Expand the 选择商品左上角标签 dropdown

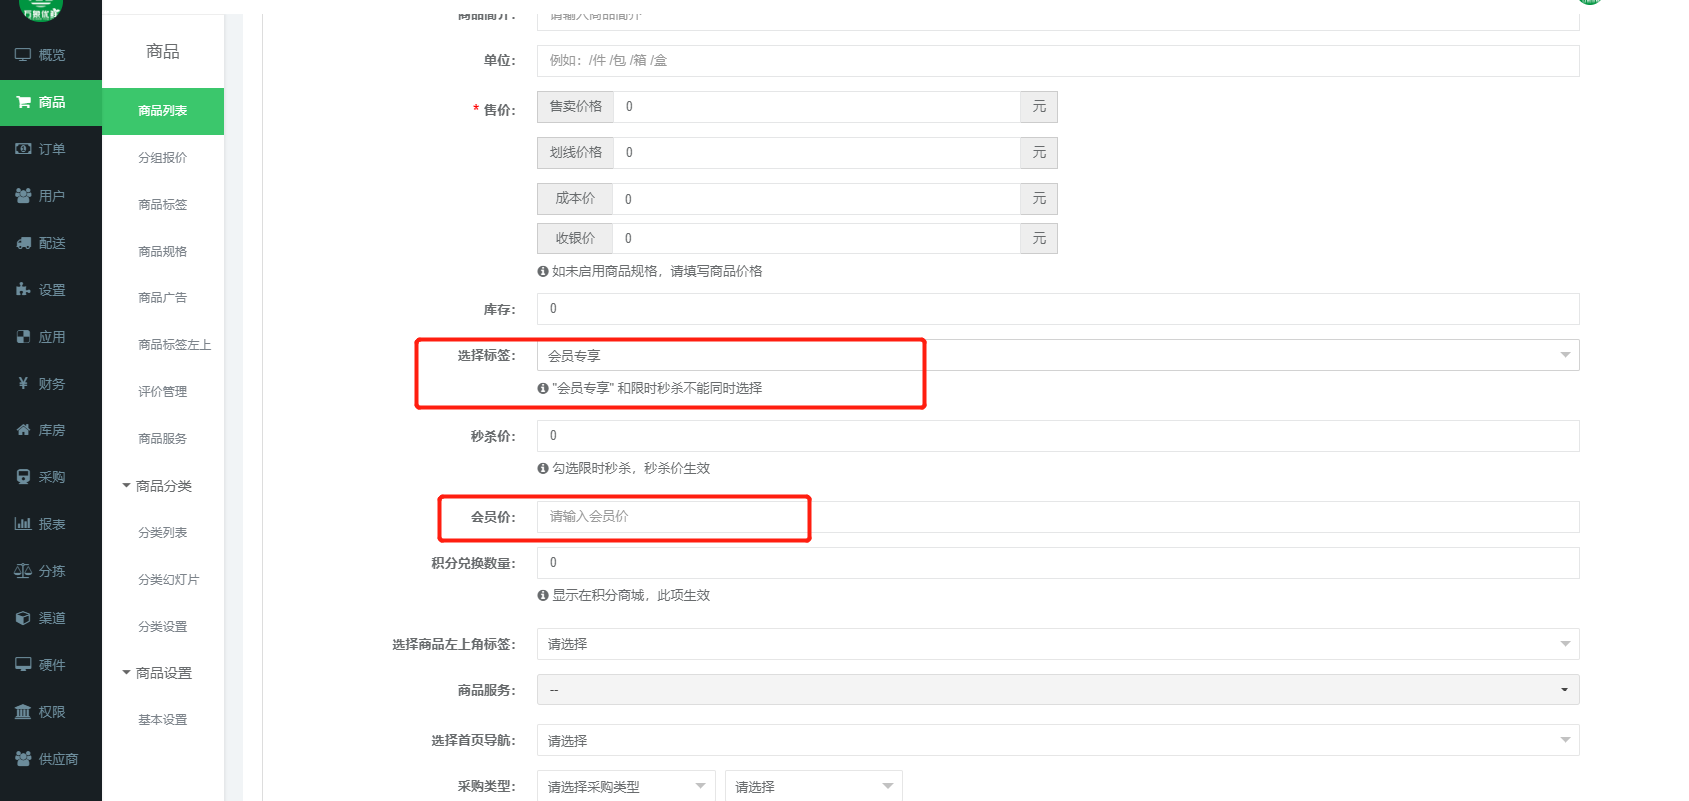tap(1057, 644)
